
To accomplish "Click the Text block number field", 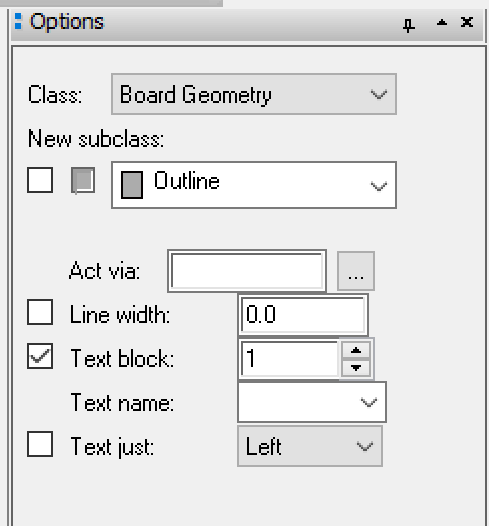I will tap(289, 359).
